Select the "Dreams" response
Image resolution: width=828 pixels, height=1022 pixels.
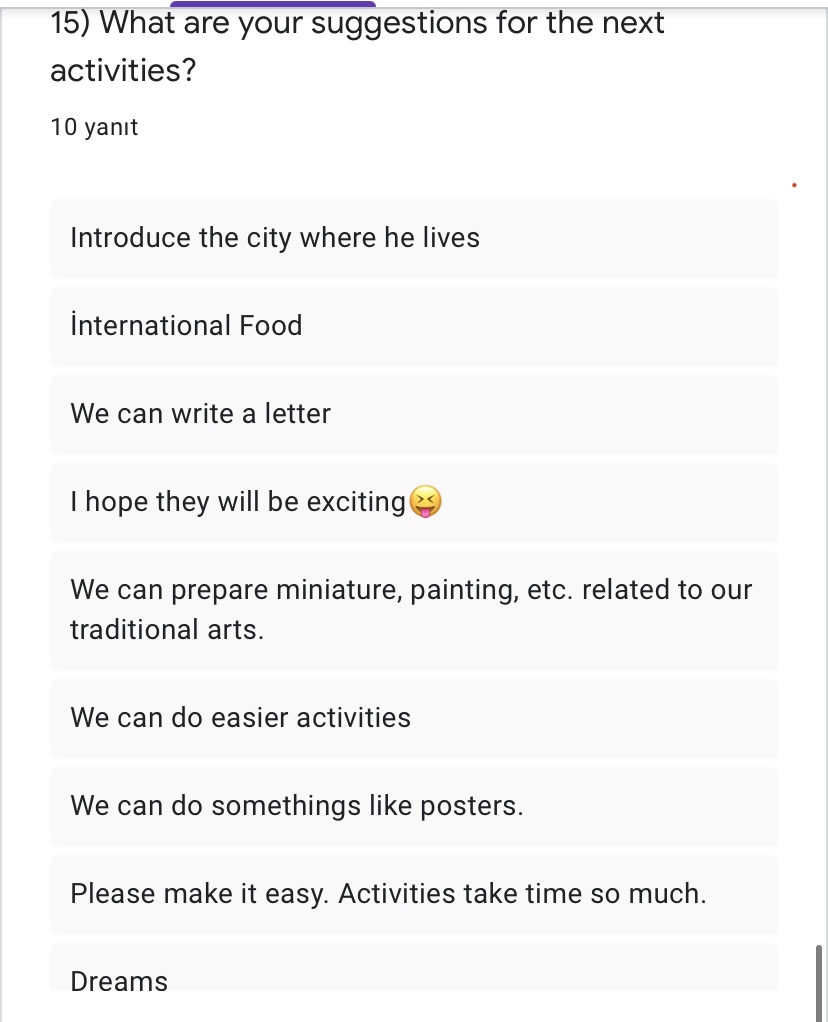pos(119,981)
